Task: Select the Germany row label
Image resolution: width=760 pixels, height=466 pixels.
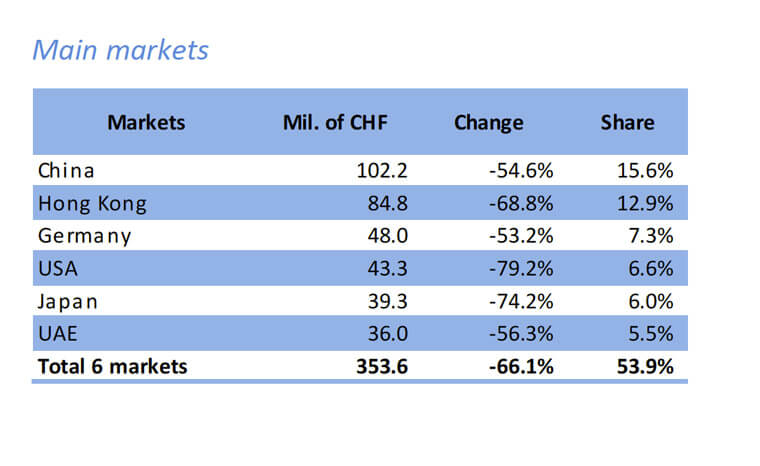Action: 84,237
